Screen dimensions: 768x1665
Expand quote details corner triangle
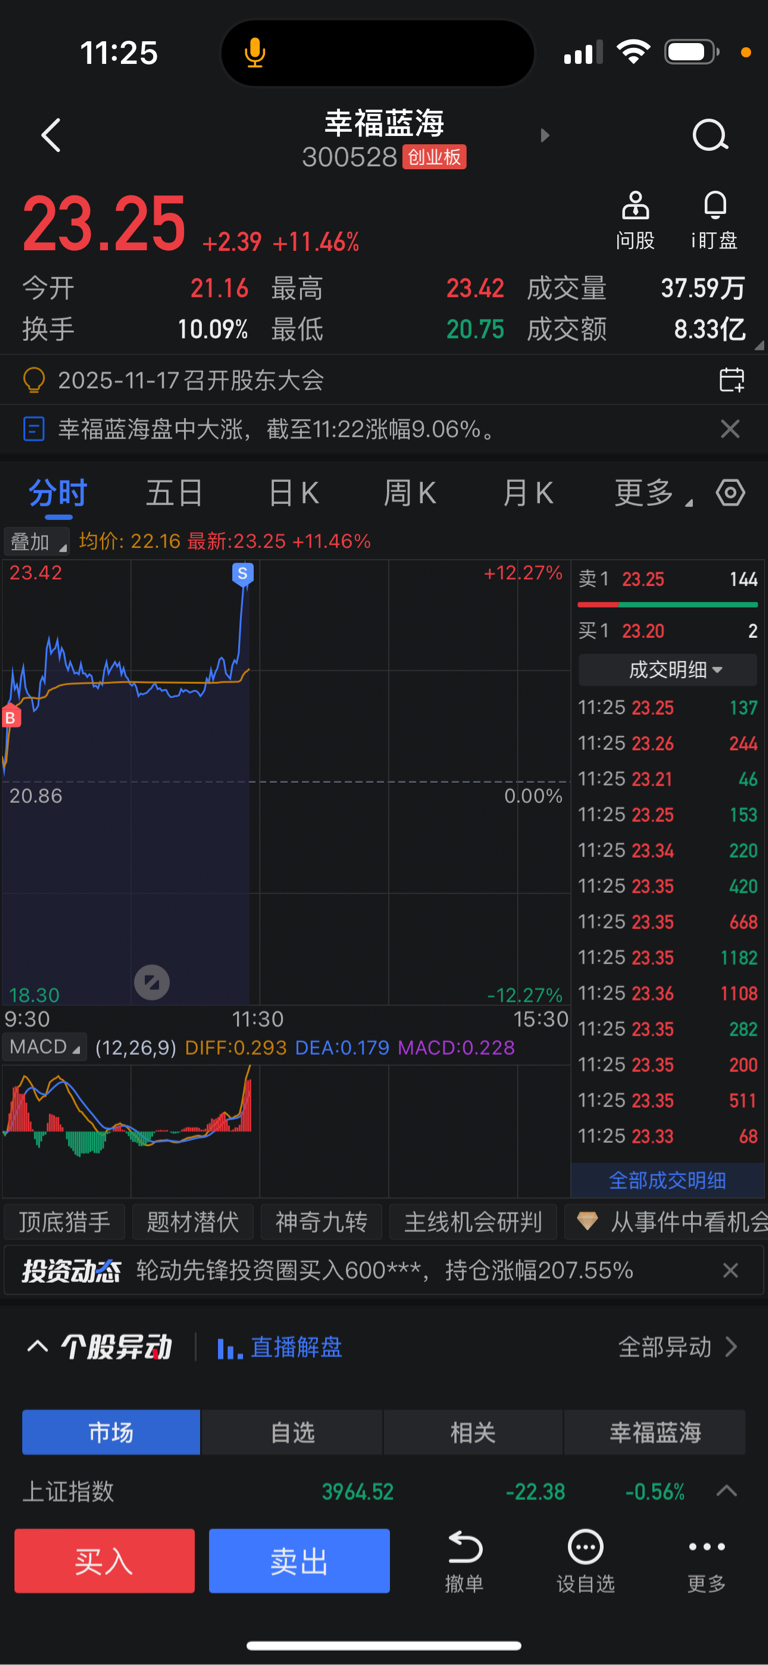point(759,345)
